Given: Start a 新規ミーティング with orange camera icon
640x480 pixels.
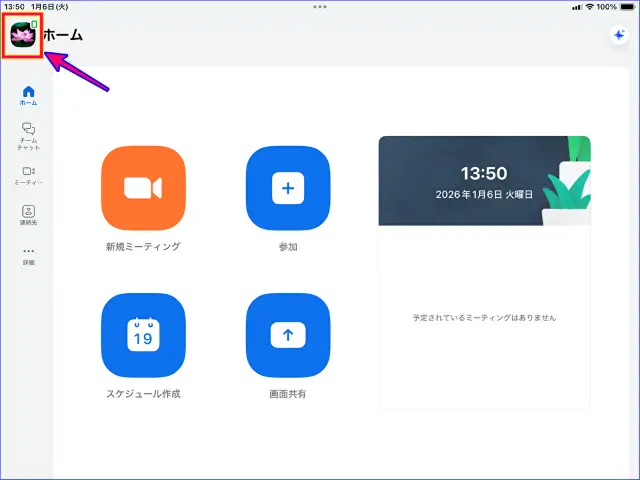Looking at the screenshot, I should [x=143, y=188].
